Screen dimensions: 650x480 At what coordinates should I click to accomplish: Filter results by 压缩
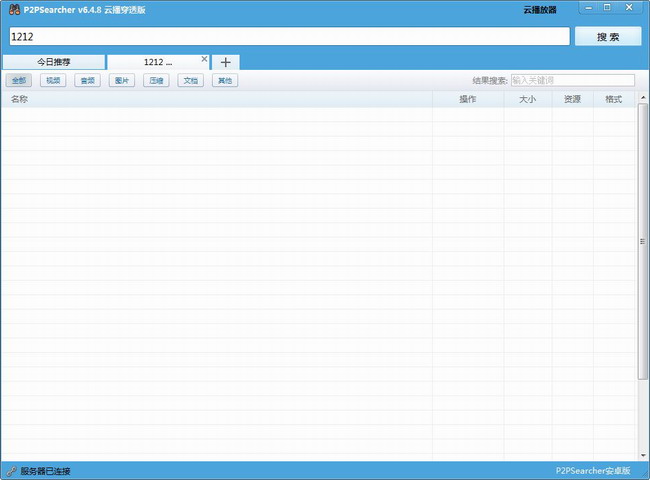156,80
